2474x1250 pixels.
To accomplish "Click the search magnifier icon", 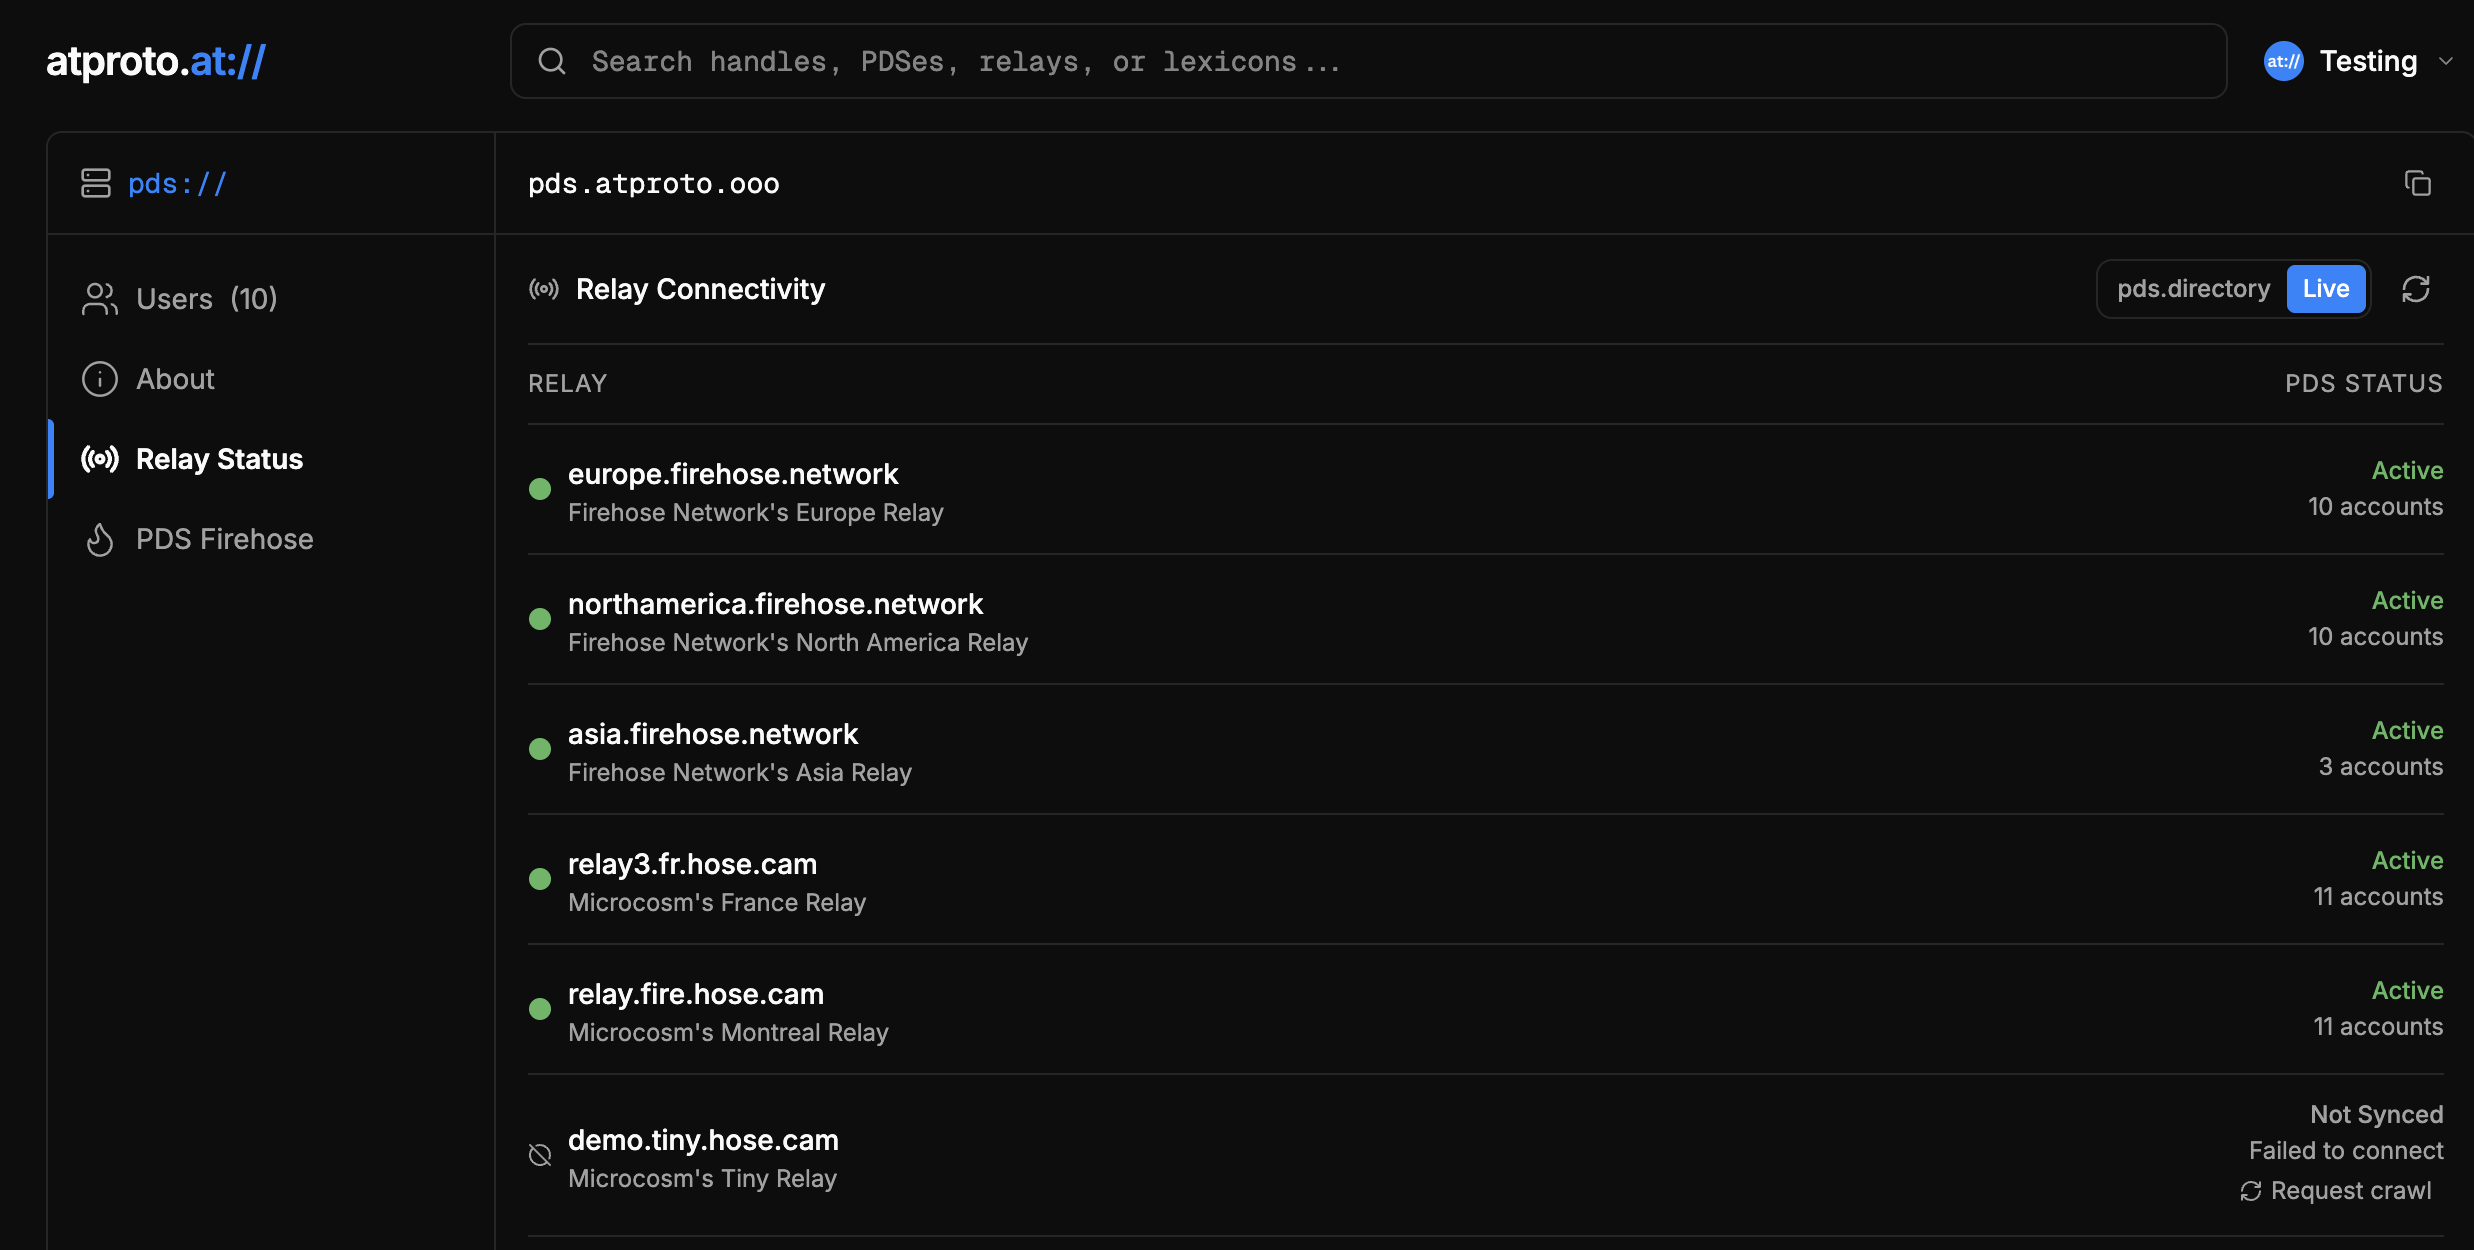I will click(552, 62).
